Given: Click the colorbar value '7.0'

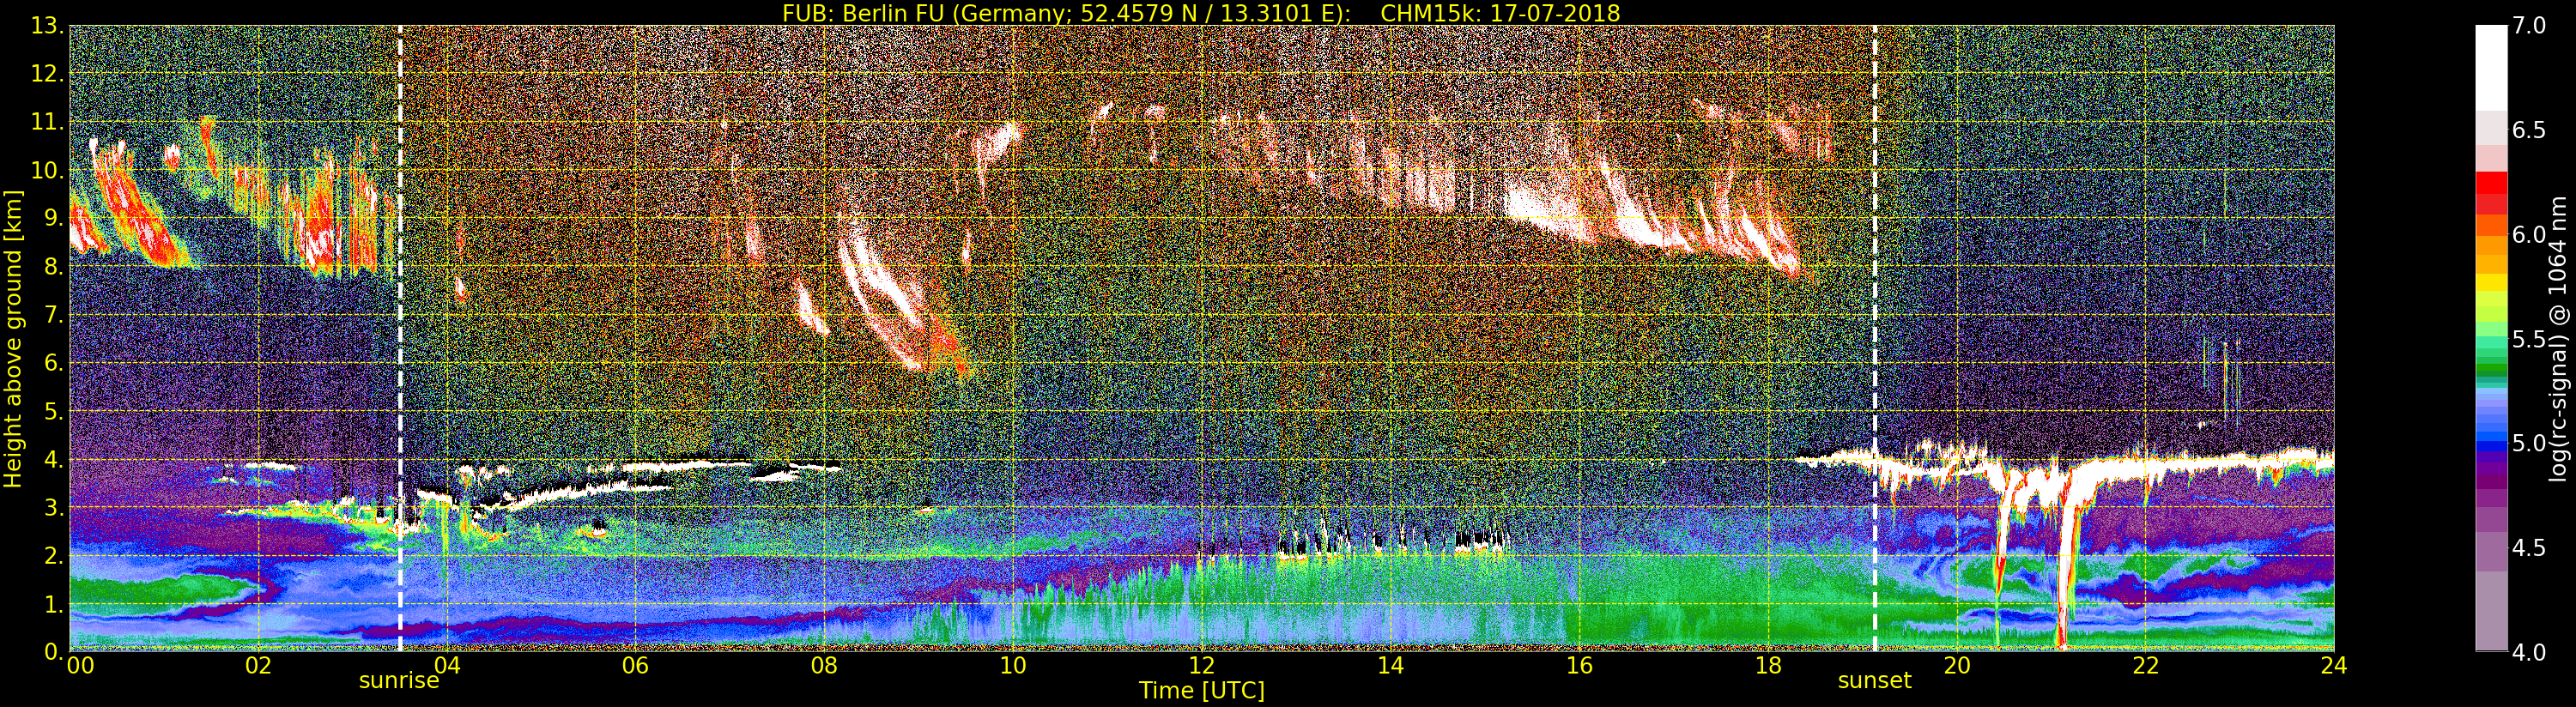Looking at the screenshot, I should click(x=2530, y=26).
